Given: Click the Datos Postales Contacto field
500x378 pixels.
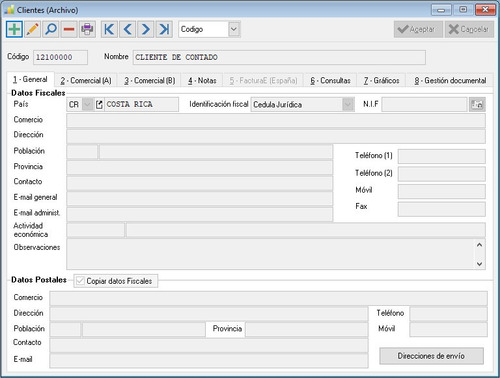Looking at the screenshot, I should coord(209,345).
